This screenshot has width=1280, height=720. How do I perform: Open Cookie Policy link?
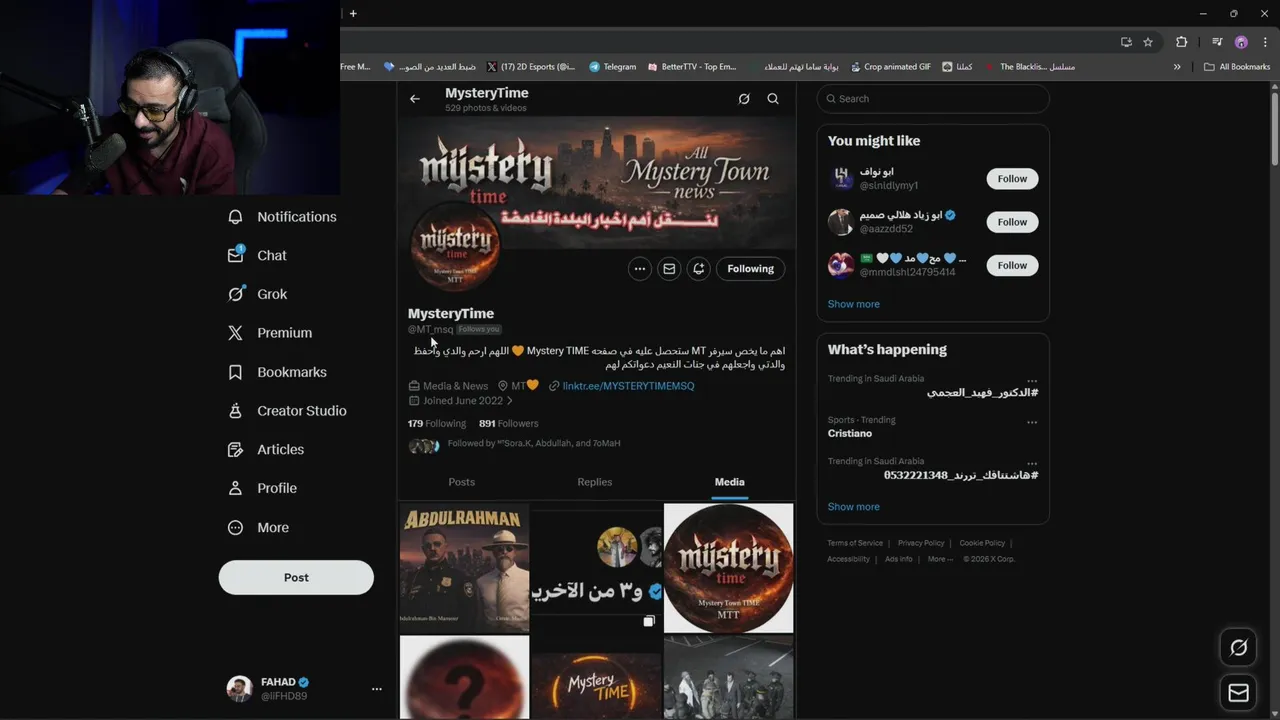[983, 543]
